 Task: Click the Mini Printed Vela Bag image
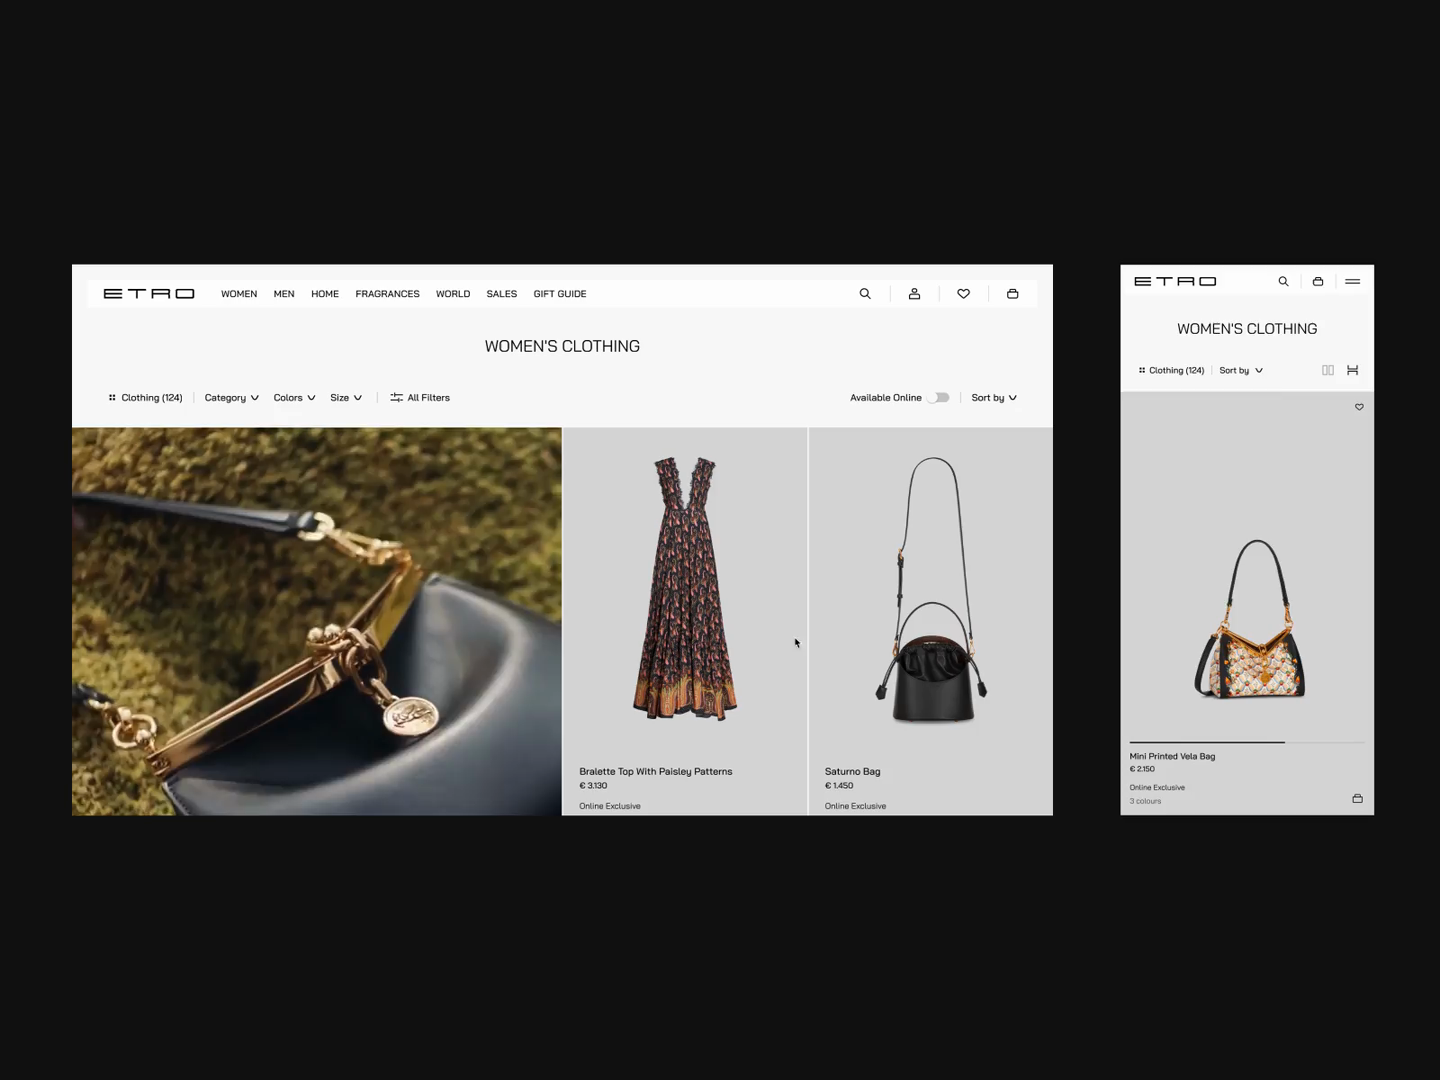[x=1251, y=620]
